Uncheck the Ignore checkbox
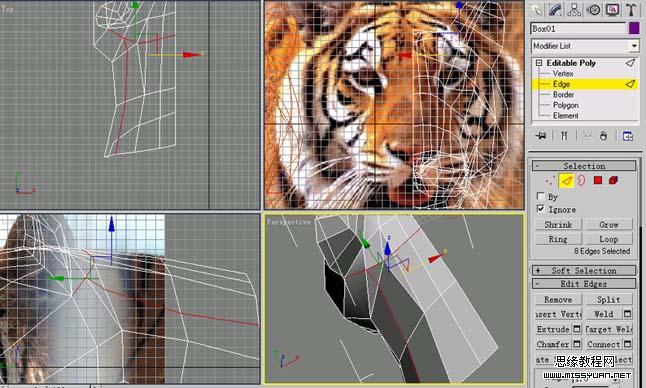 [x=541, y=209]
